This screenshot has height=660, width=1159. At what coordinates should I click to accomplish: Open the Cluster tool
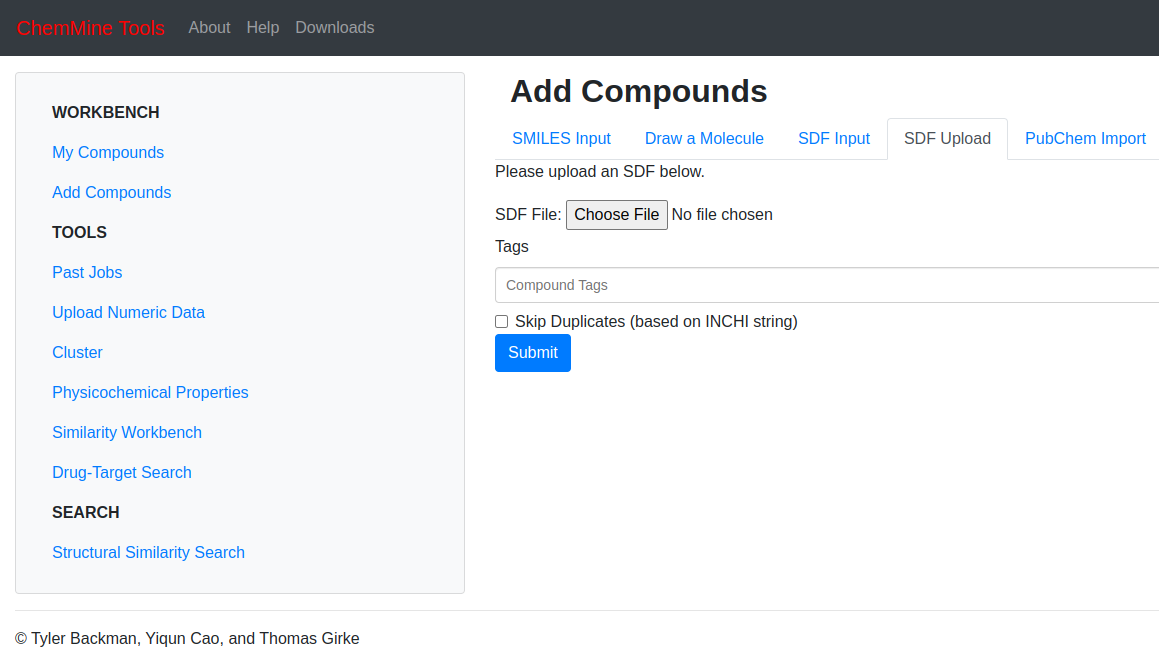77,352
